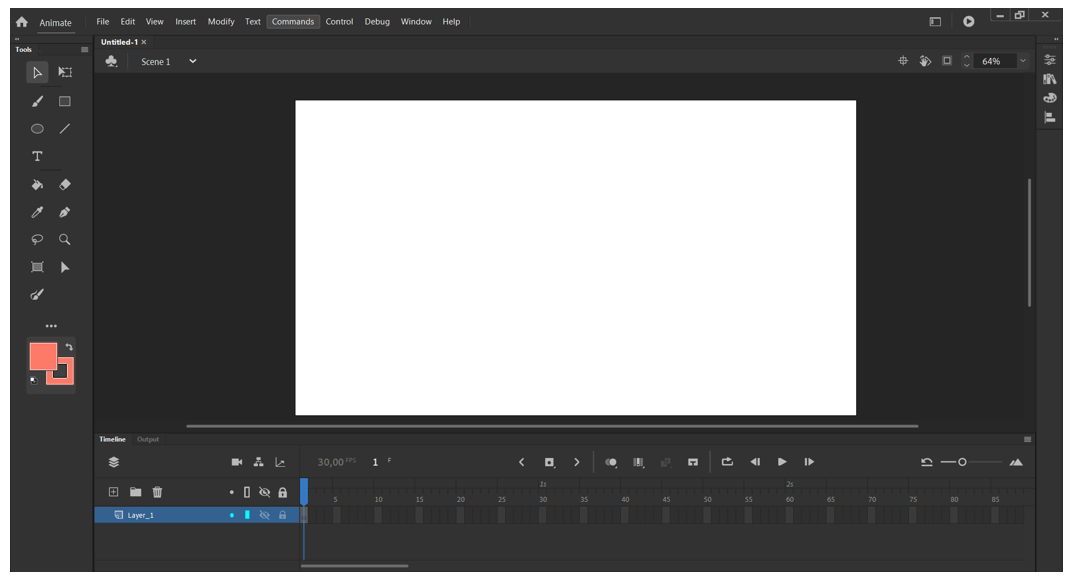Adjust the timeline zoom slider

tap(962, 462)
